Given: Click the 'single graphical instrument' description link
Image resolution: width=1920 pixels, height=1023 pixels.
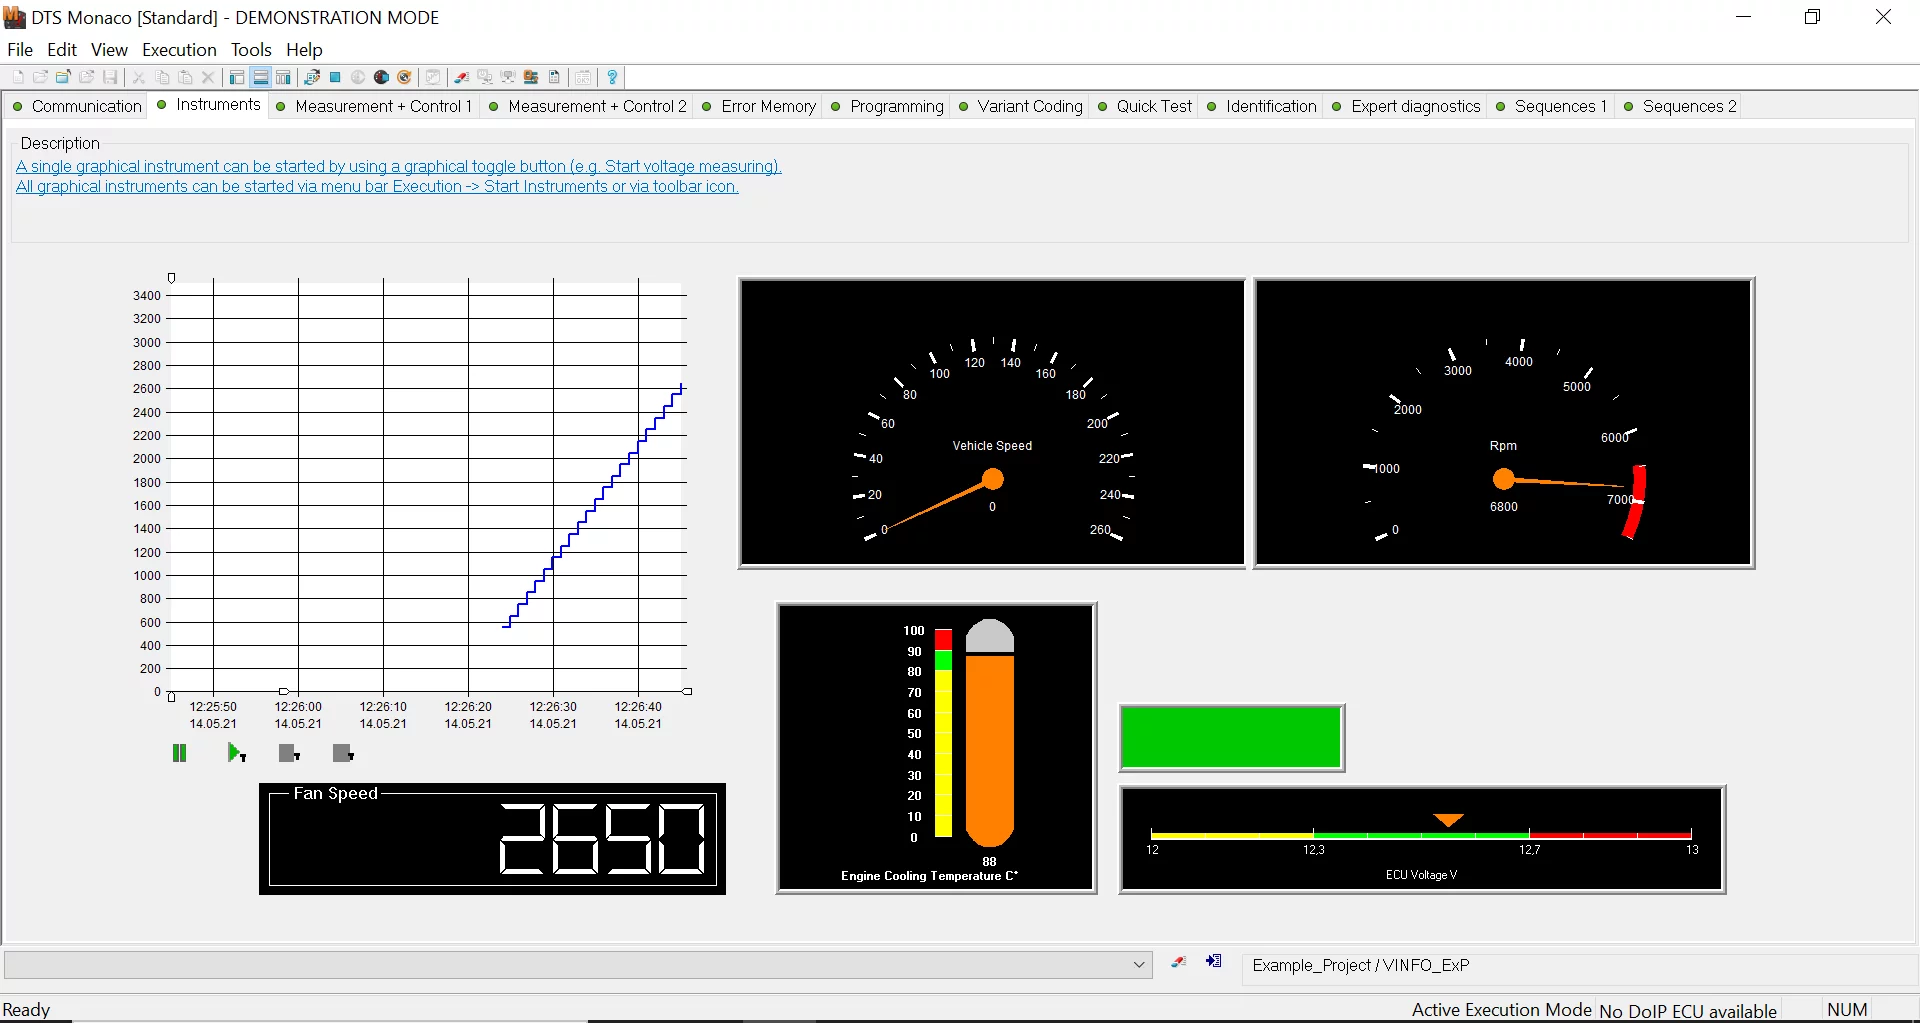Looking at the screenshot, I should pos(398,167).
